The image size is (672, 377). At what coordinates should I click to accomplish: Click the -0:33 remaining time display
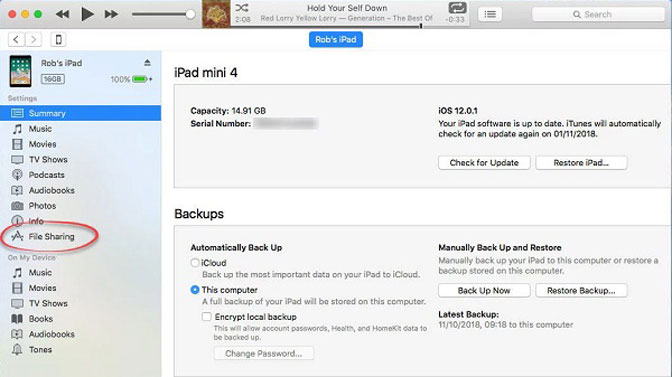click(455, 20)
